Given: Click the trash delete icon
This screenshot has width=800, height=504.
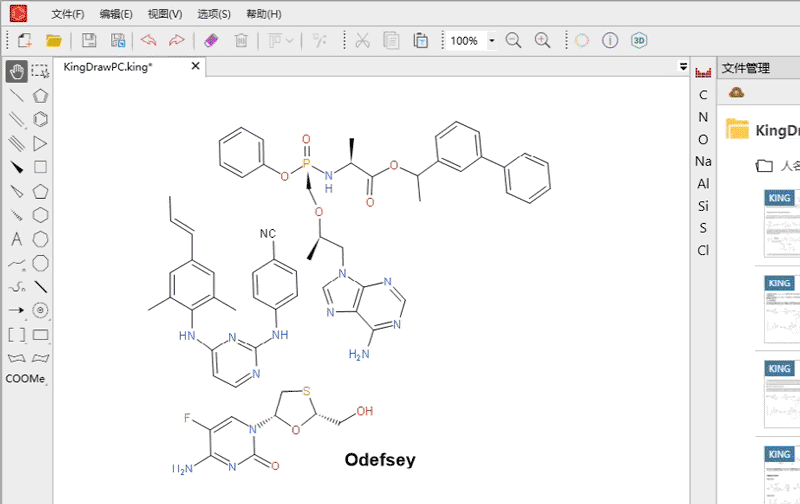Looking at the screenshot, I should tap(241, 40).
